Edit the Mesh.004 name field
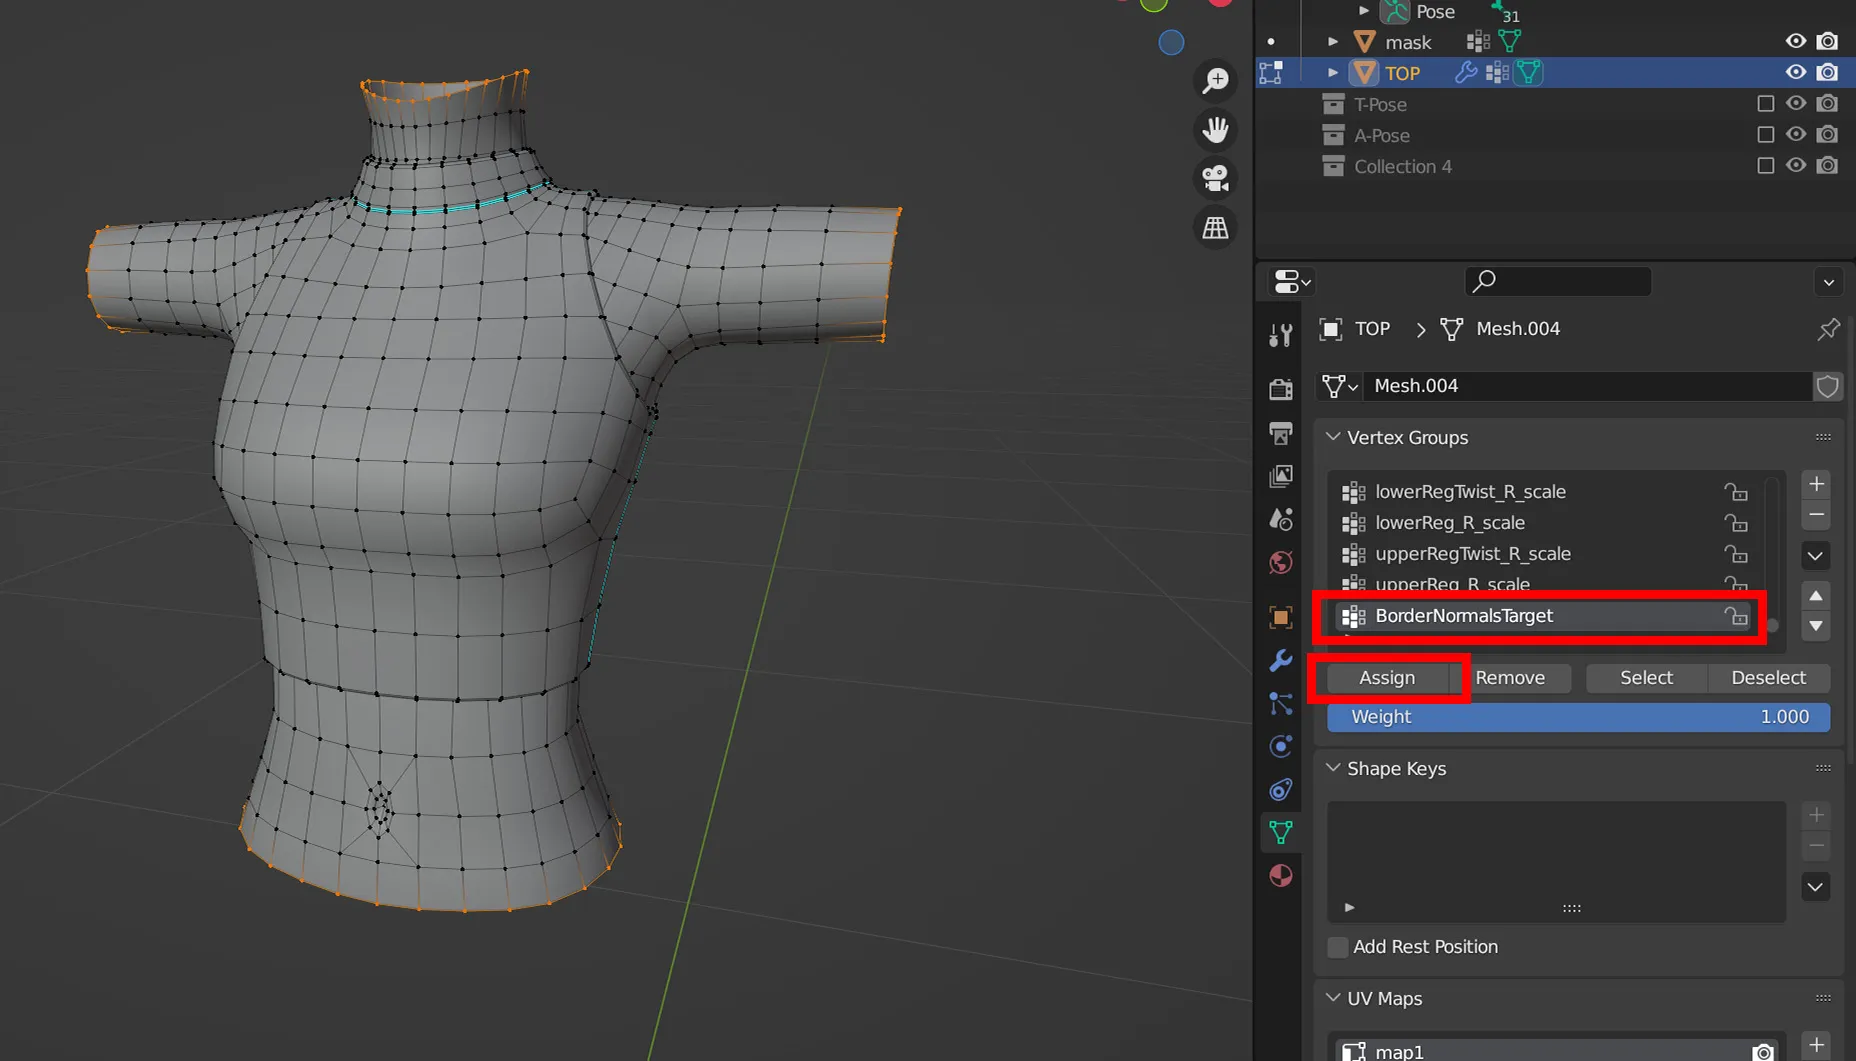The height and width of the screenshot is (1061, 1856). (1590, 386)
